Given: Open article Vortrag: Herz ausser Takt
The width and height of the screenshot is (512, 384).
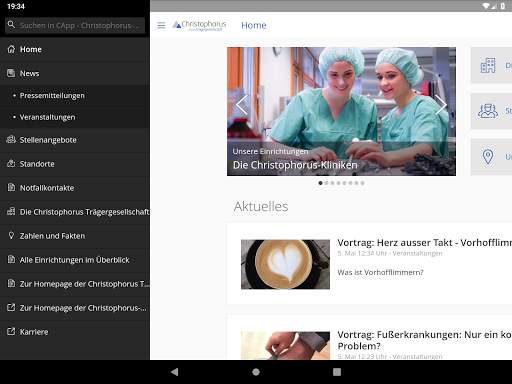Looking at the screenshot, I should click(424, 243).
